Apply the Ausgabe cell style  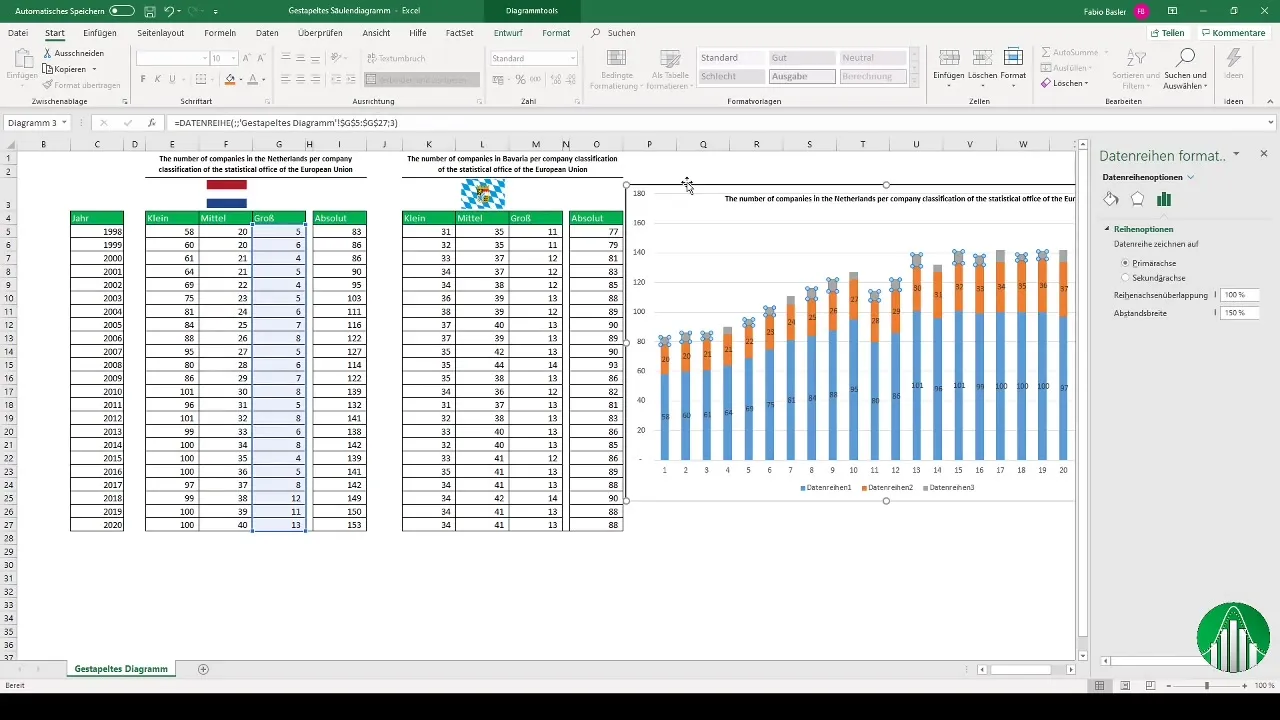click(x=802, y=76)
